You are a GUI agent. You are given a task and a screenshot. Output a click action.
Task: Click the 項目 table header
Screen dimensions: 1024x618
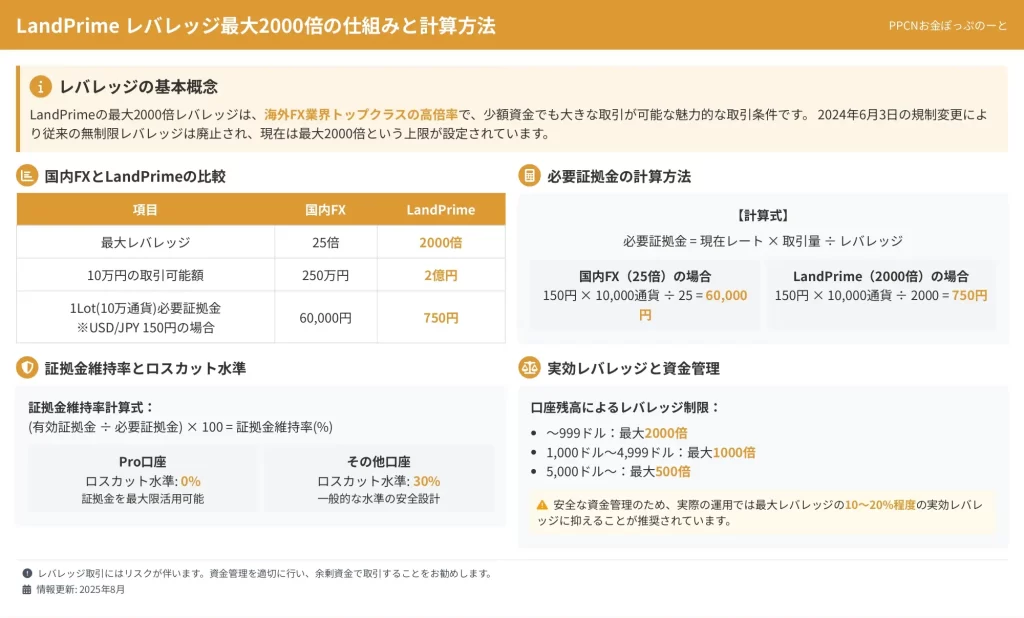(x=145, y=210)
